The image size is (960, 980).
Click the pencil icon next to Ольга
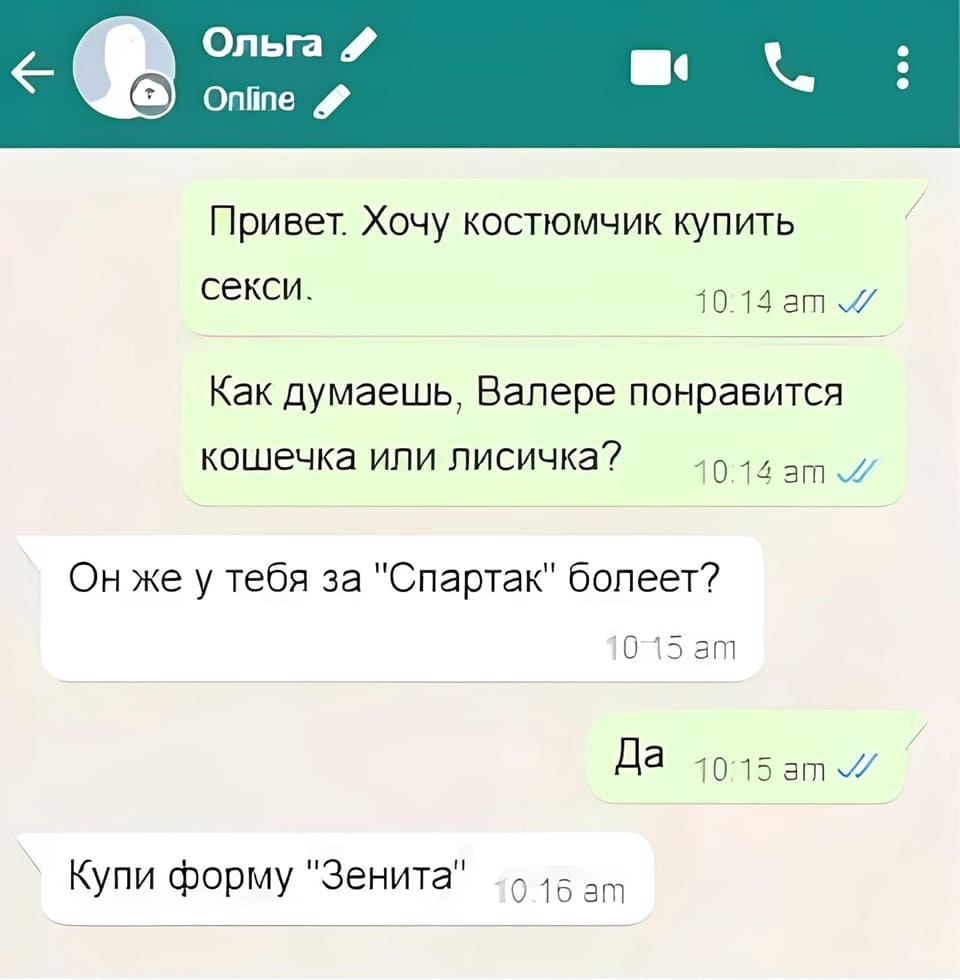(358, 45)
